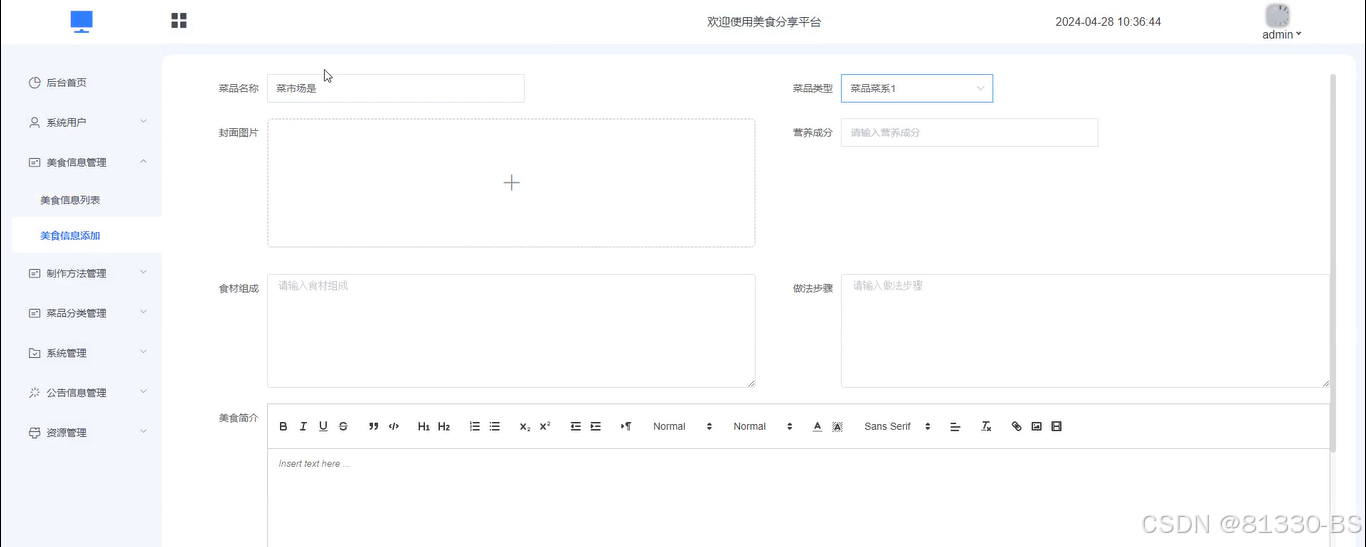Expand the 公告信息管理 menu
The image size is (1366, 547).
point(88,393)
